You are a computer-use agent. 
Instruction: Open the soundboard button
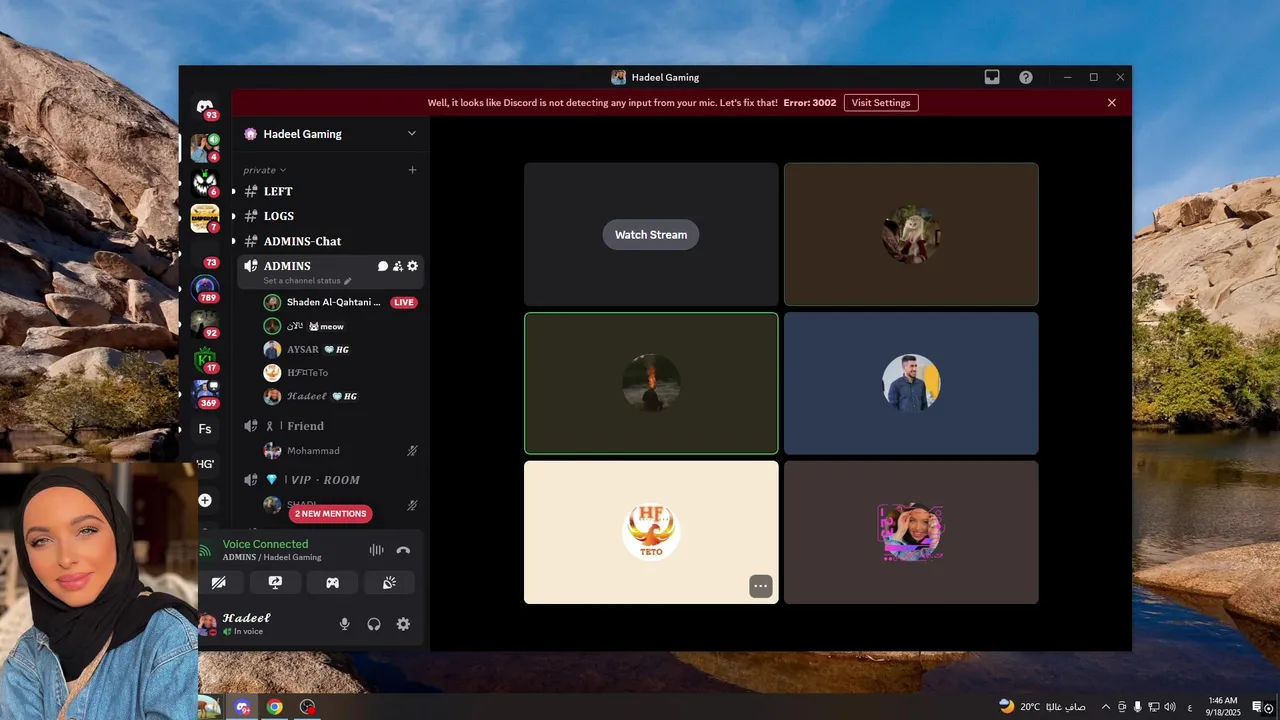(x=390, y=583)
